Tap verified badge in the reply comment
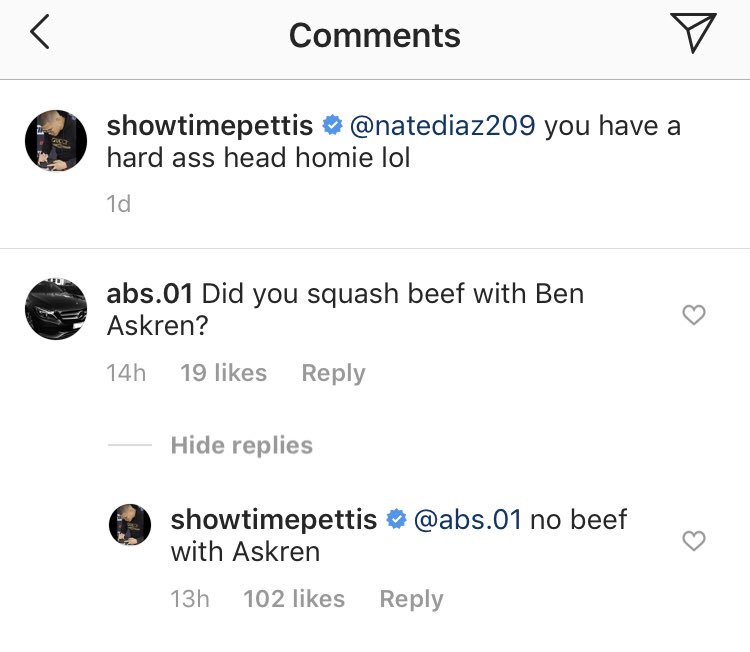 click(x=396, y=519)
